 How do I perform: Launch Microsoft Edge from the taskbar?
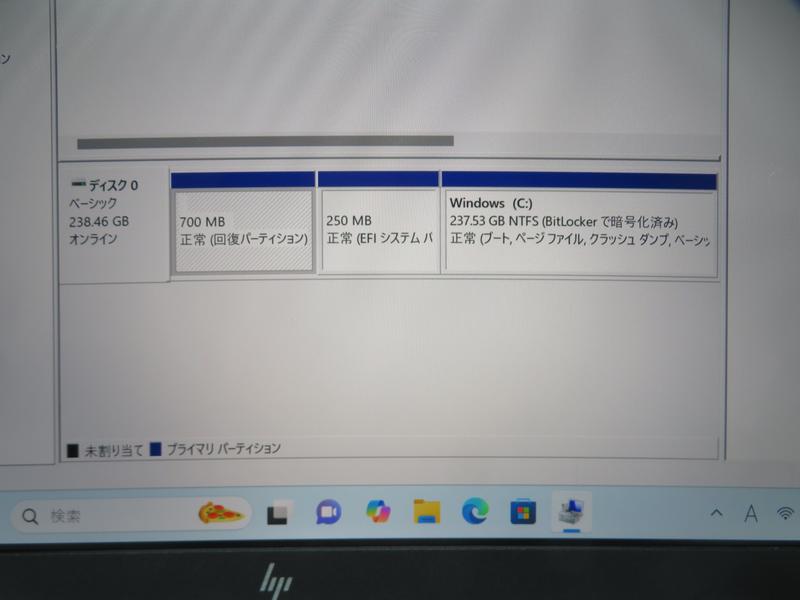click(475, 511)
